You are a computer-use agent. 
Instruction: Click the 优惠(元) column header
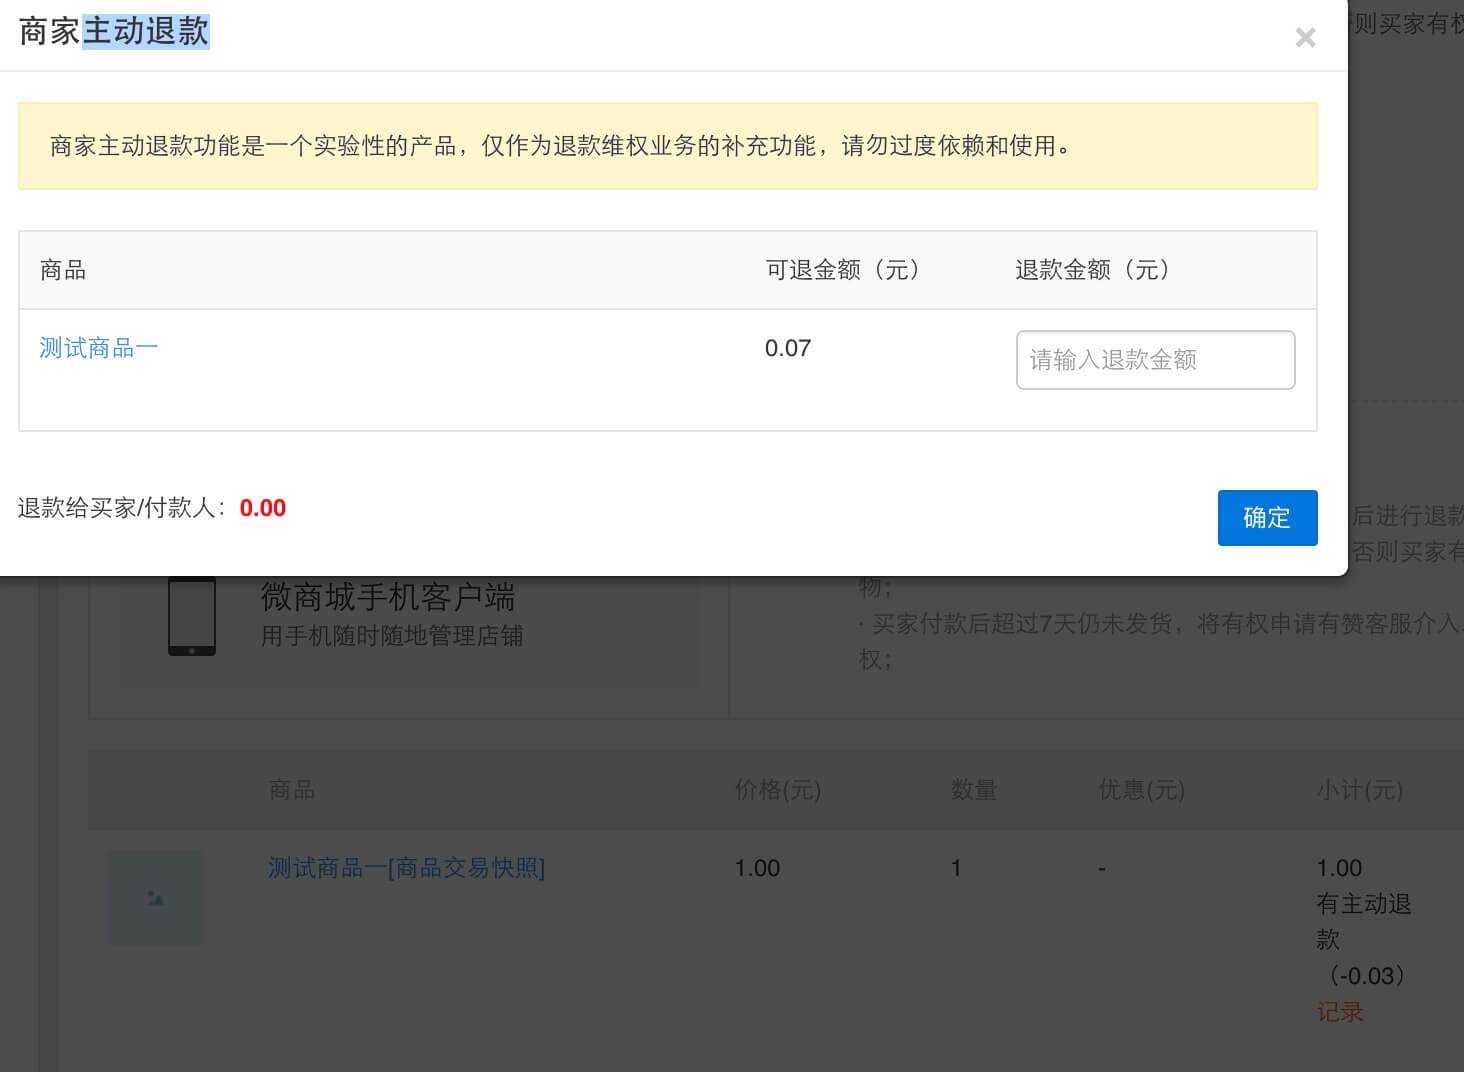pos(1141,790)
